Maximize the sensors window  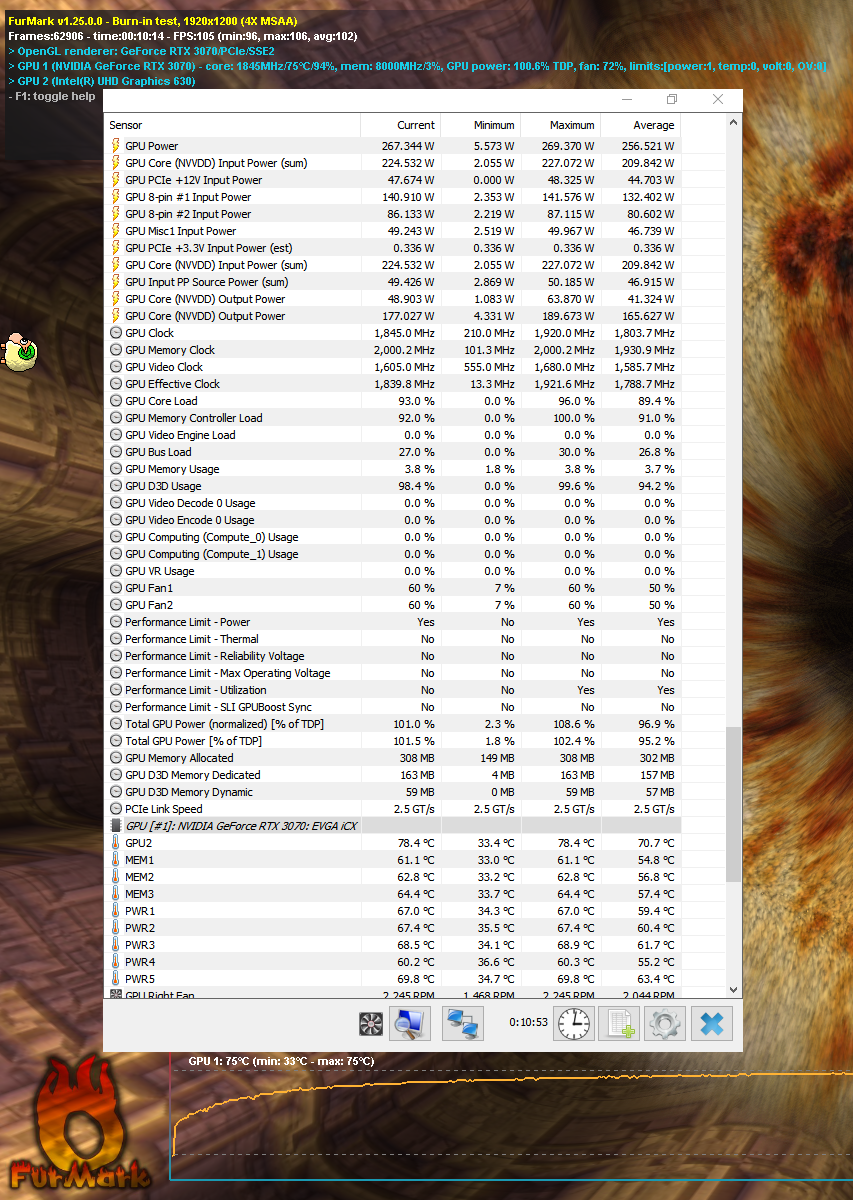[672, 99]
